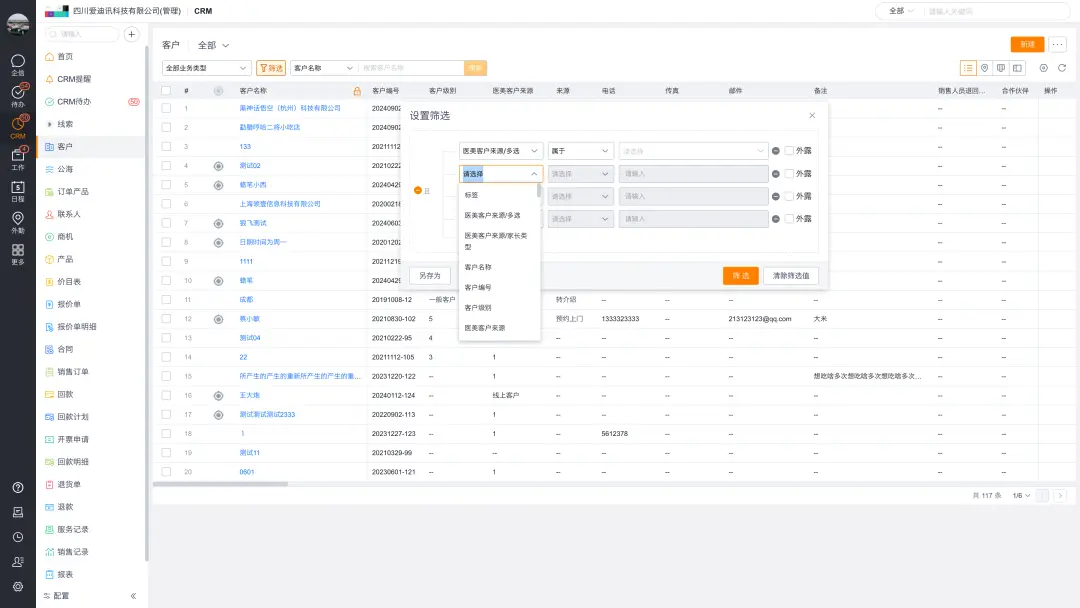Open 公海 in the CRM sidebar

point(65,169)
